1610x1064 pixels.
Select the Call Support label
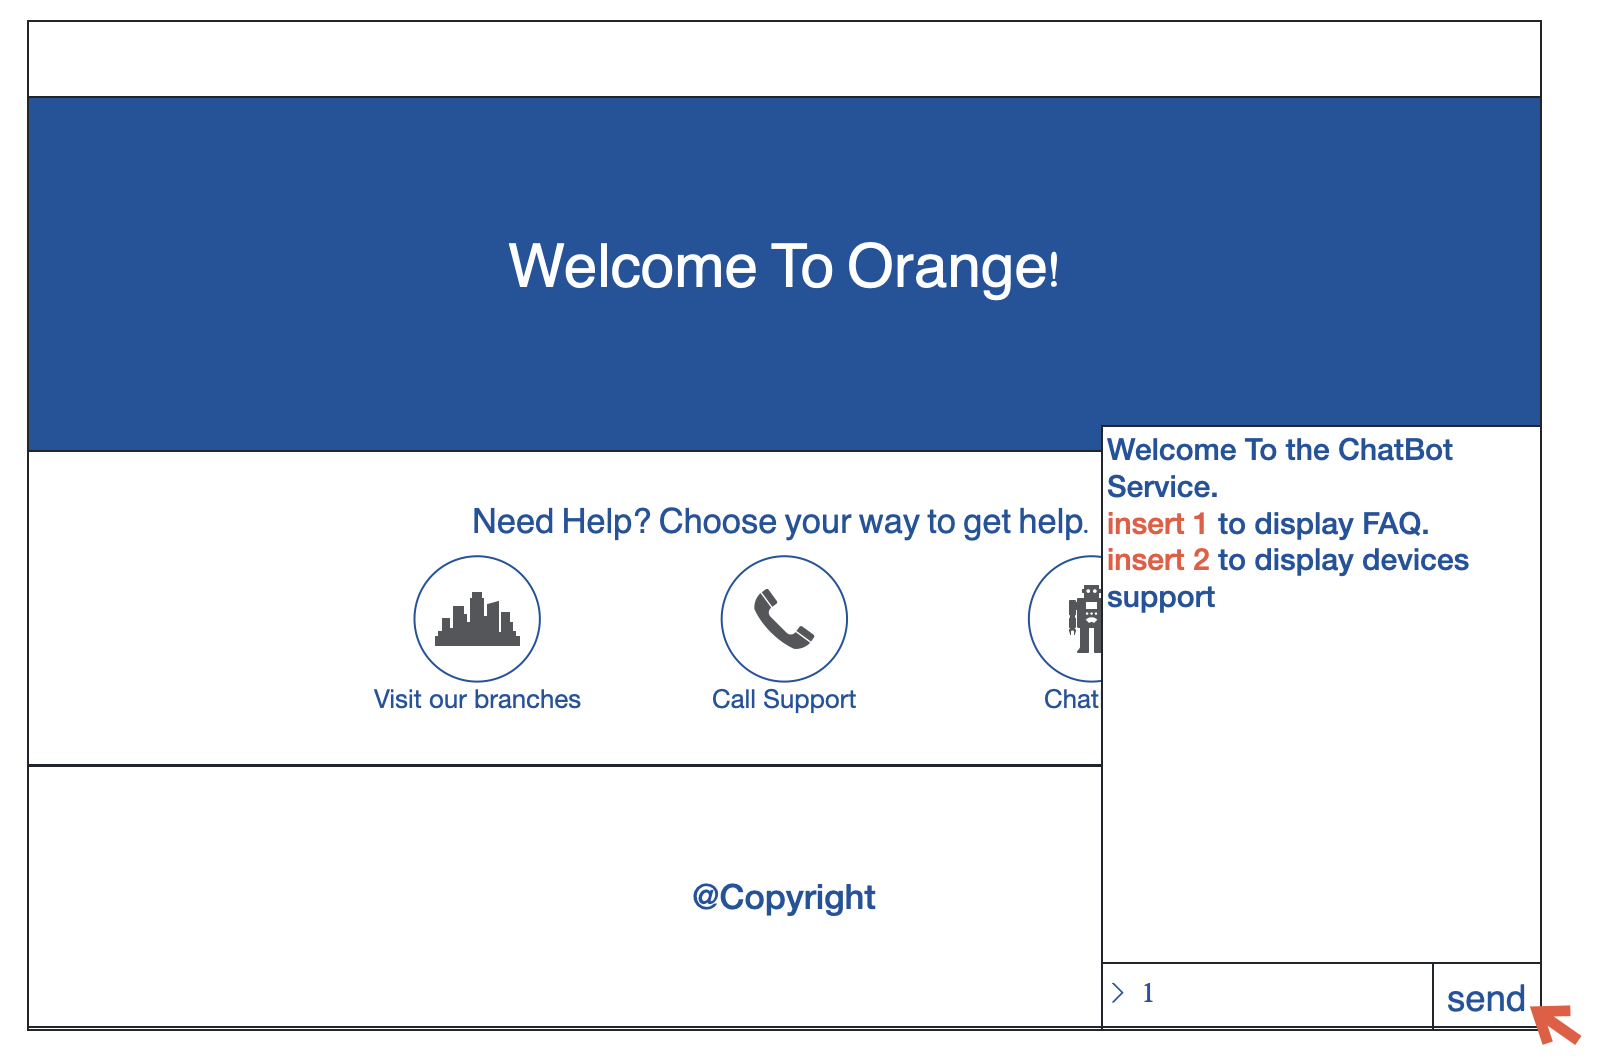pyautogui.click(x=784, y=699)
